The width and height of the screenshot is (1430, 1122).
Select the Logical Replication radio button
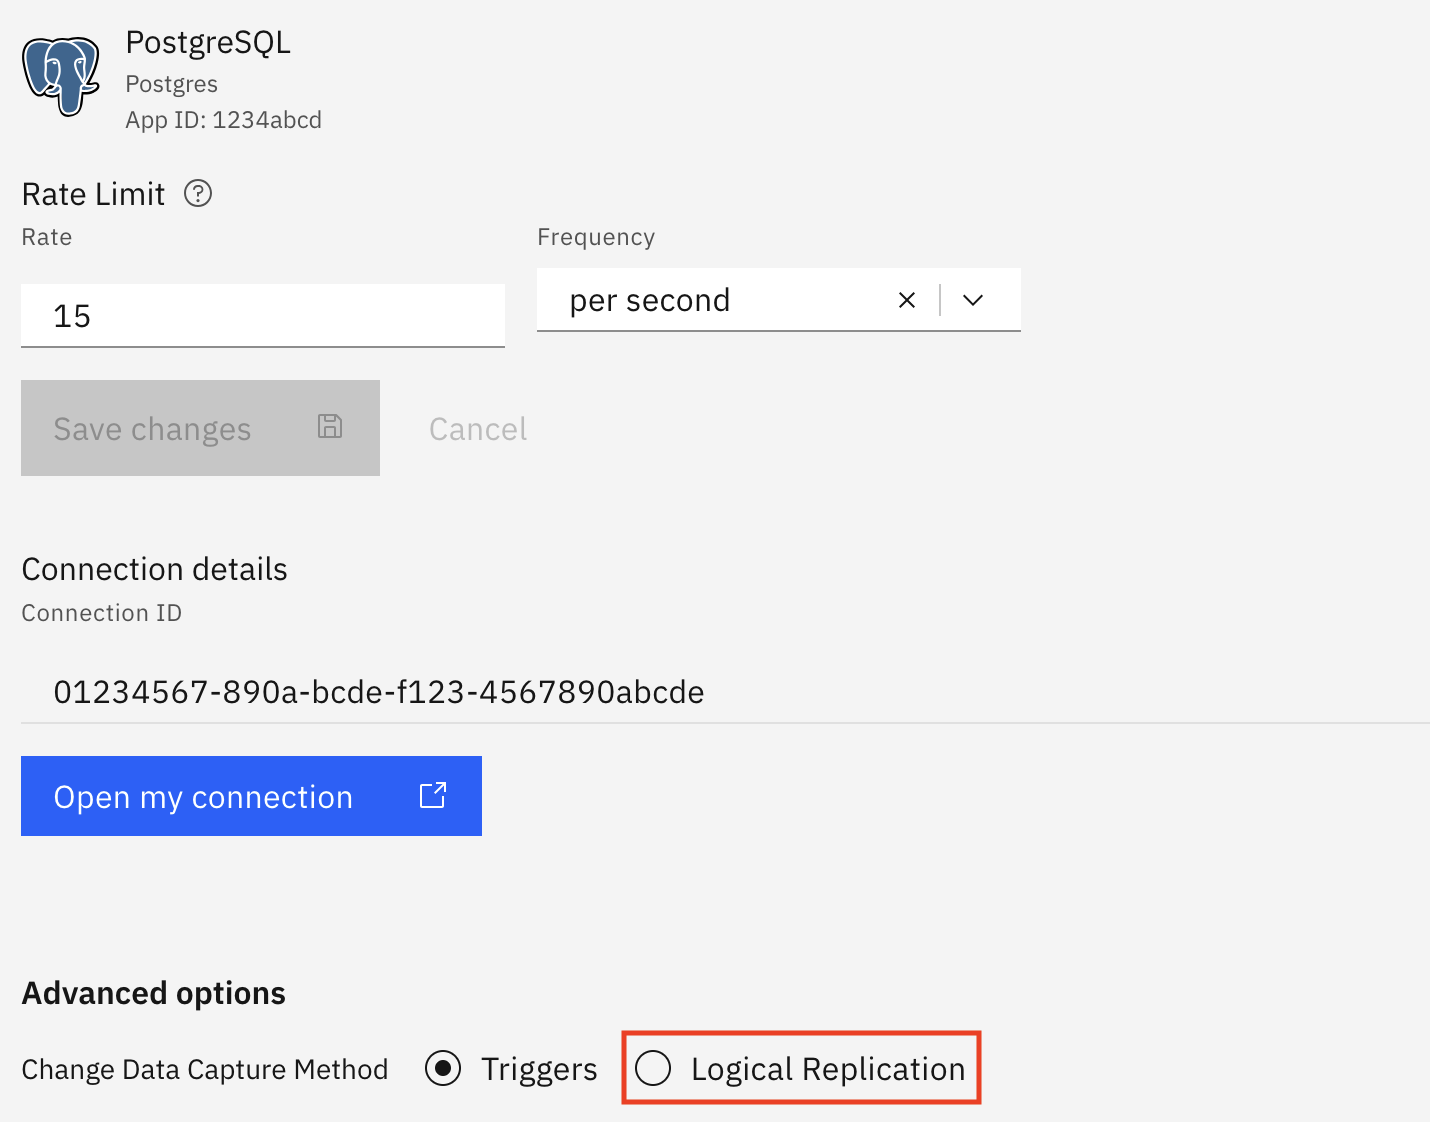(x=653, y=1068)
